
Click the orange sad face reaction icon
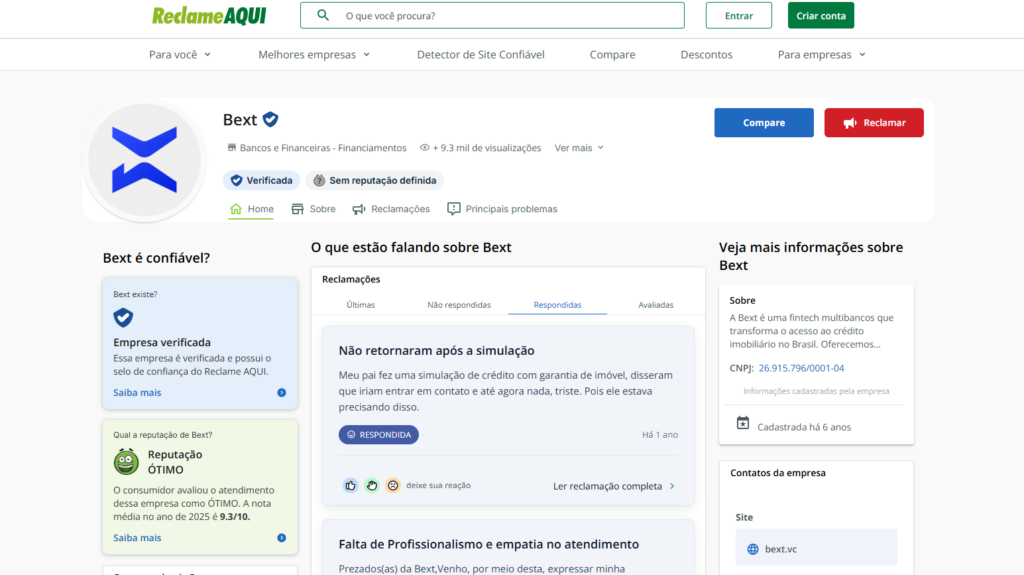point(392,485)
